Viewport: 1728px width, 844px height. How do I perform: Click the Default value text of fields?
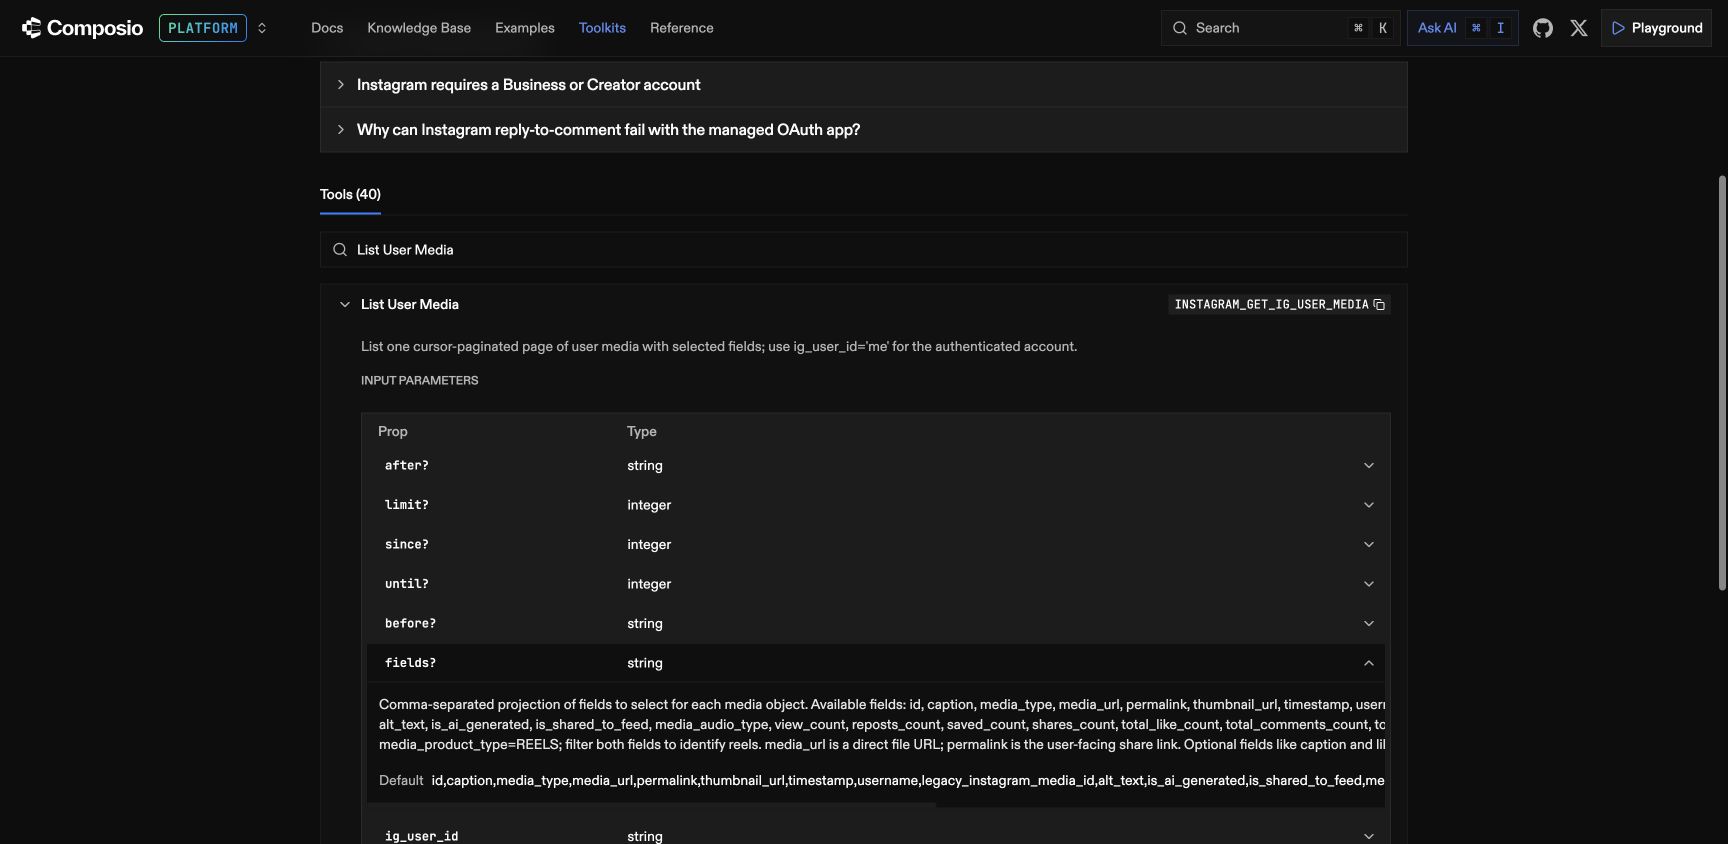908,780
